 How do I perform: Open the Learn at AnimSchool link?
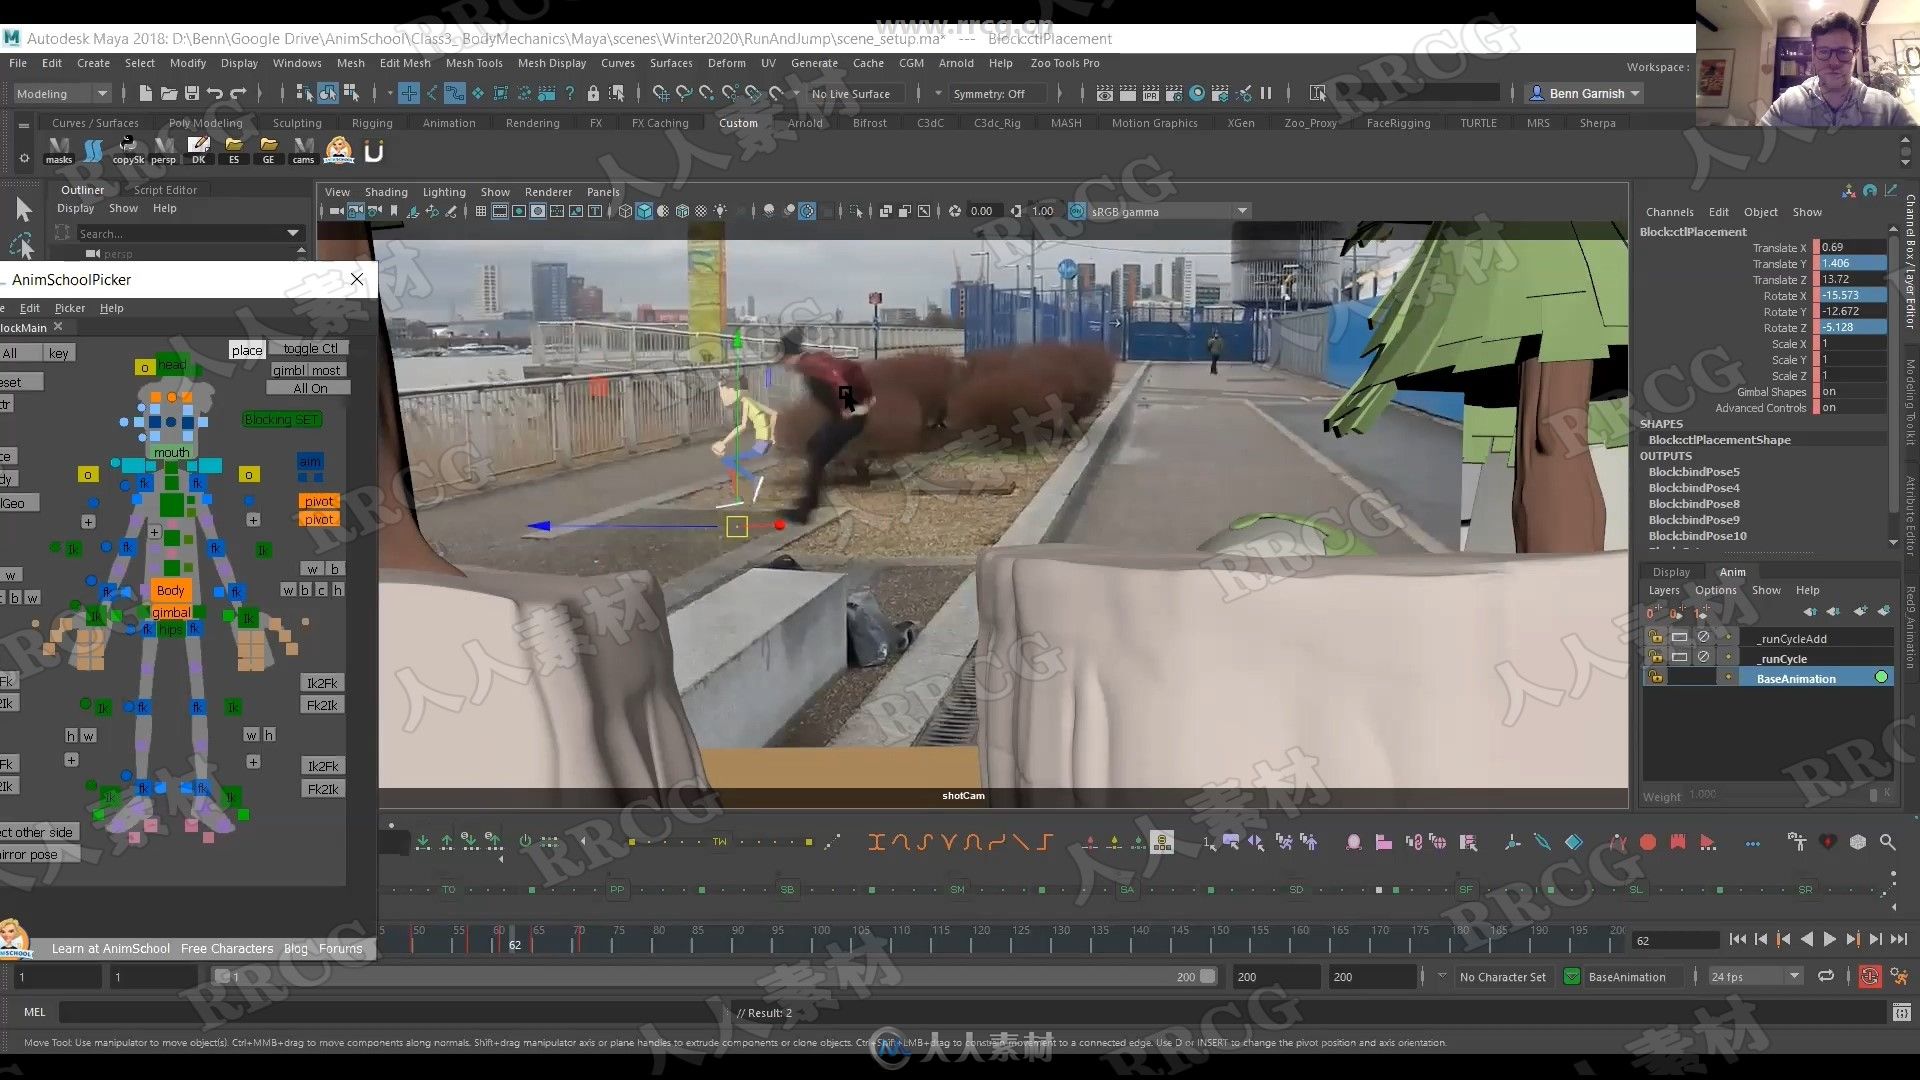coord(111,949)
